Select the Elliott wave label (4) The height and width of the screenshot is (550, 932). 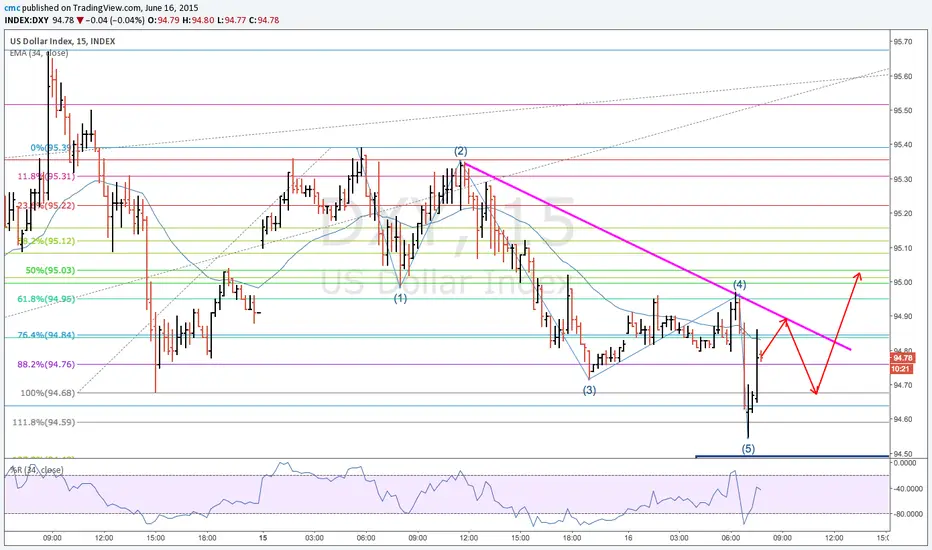click(x=739, y=284)
